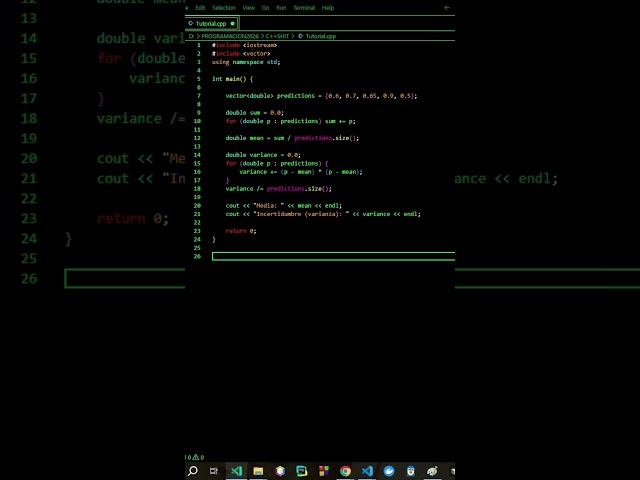Open the blue Visual Studio Code icon

click(367, 471)
